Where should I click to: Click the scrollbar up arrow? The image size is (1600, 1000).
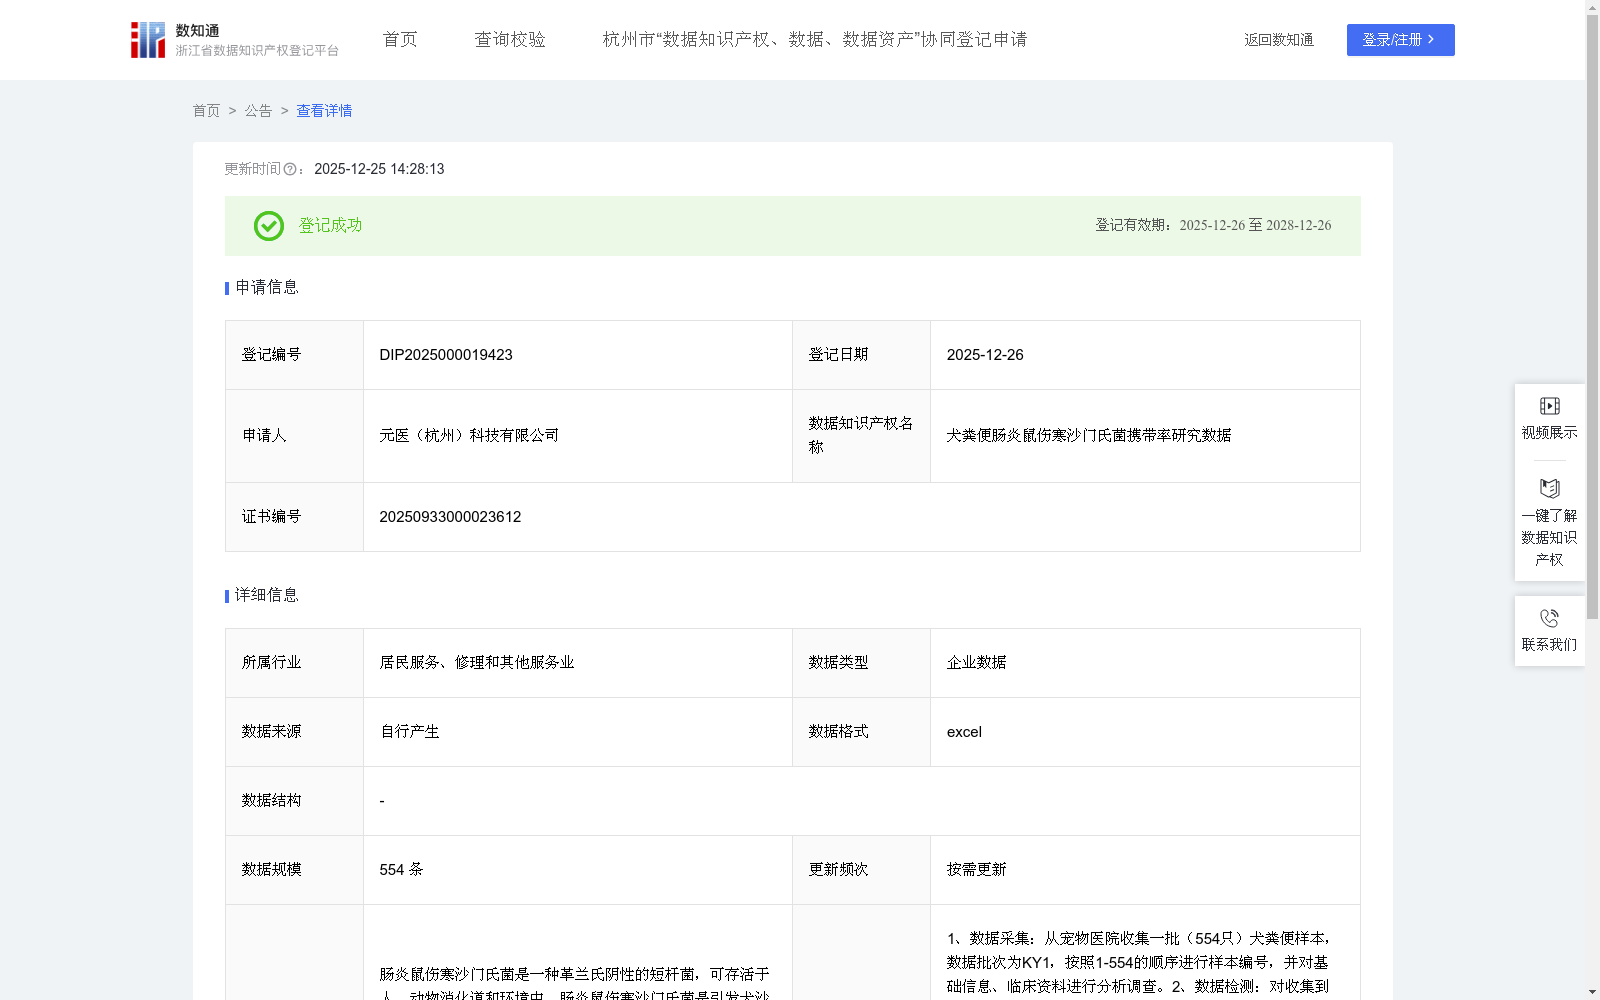click(1592, 7)
